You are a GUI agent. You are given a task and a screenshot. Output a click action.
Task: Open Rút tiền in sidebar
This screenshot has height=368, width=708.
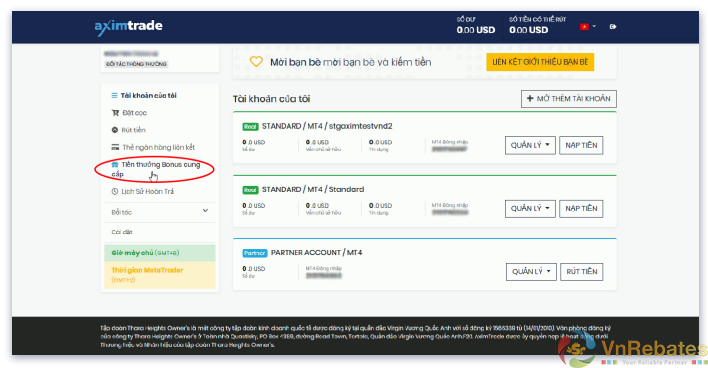133,130
